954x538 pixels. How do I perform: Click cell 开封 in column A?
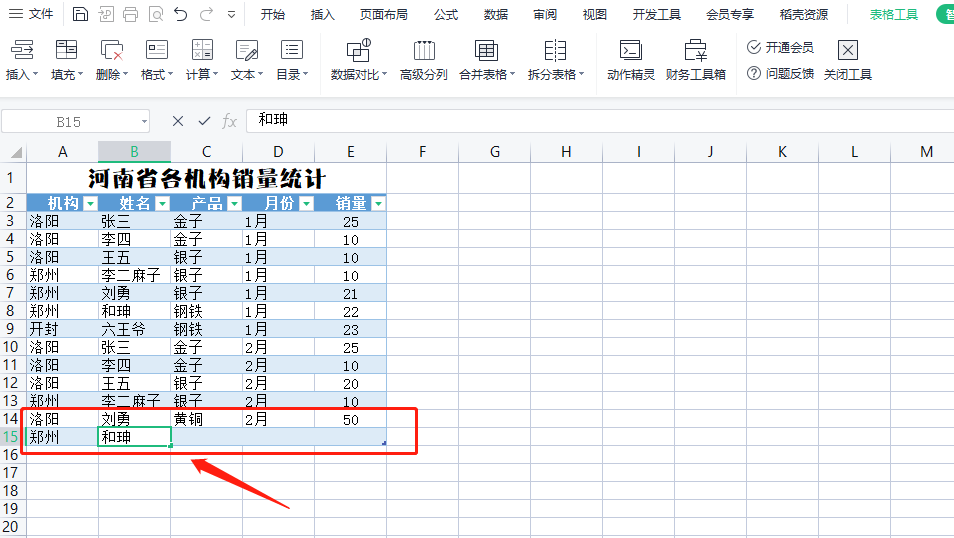pos(63,329)
